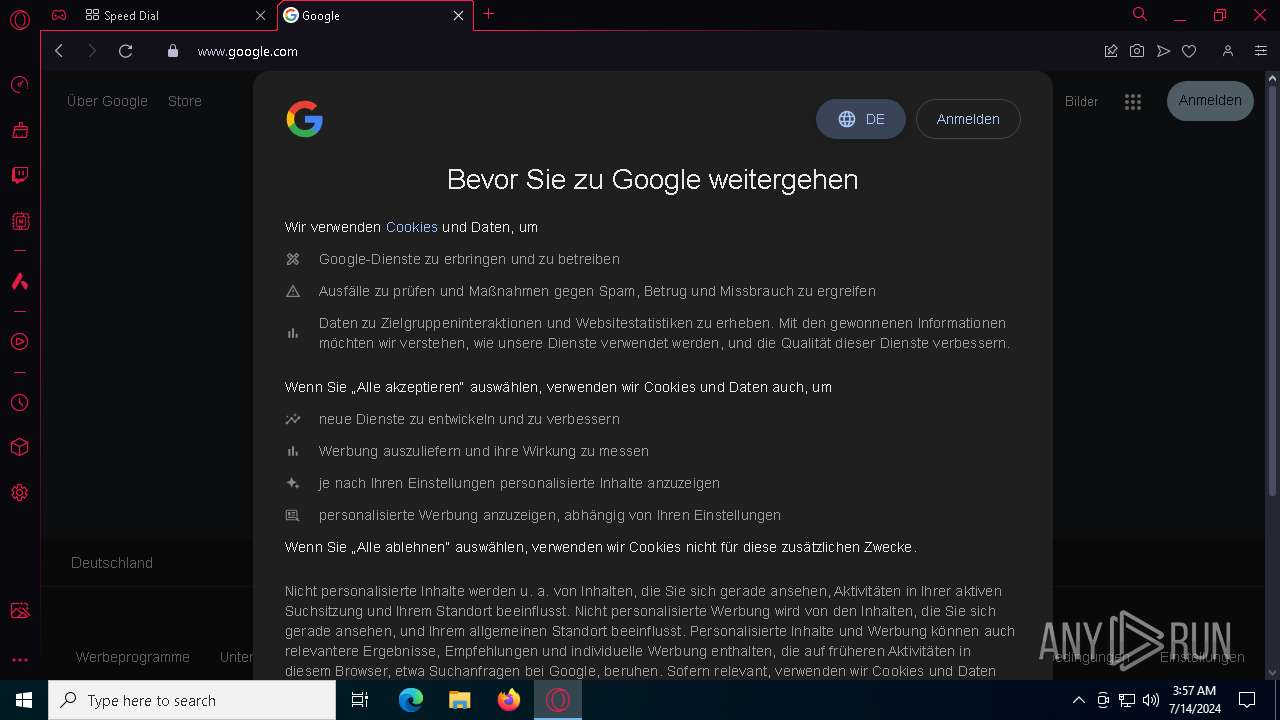The height and width of the screenshot is (720, 1280).
Task: Reload the Google page
Action: [126, 51]
